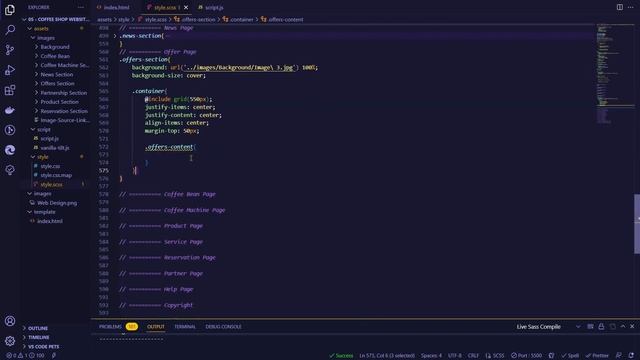This screenshot has height=360, width=640.
Task: Expand the Offers Section folder
Action: [57, 83]
